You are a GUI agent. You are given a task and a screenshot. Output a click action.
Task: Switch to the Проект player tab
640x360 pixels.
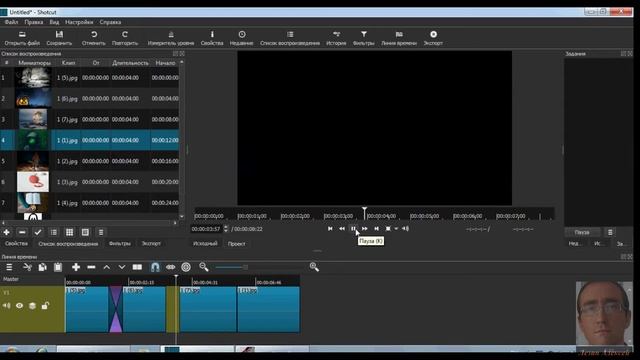236,244
